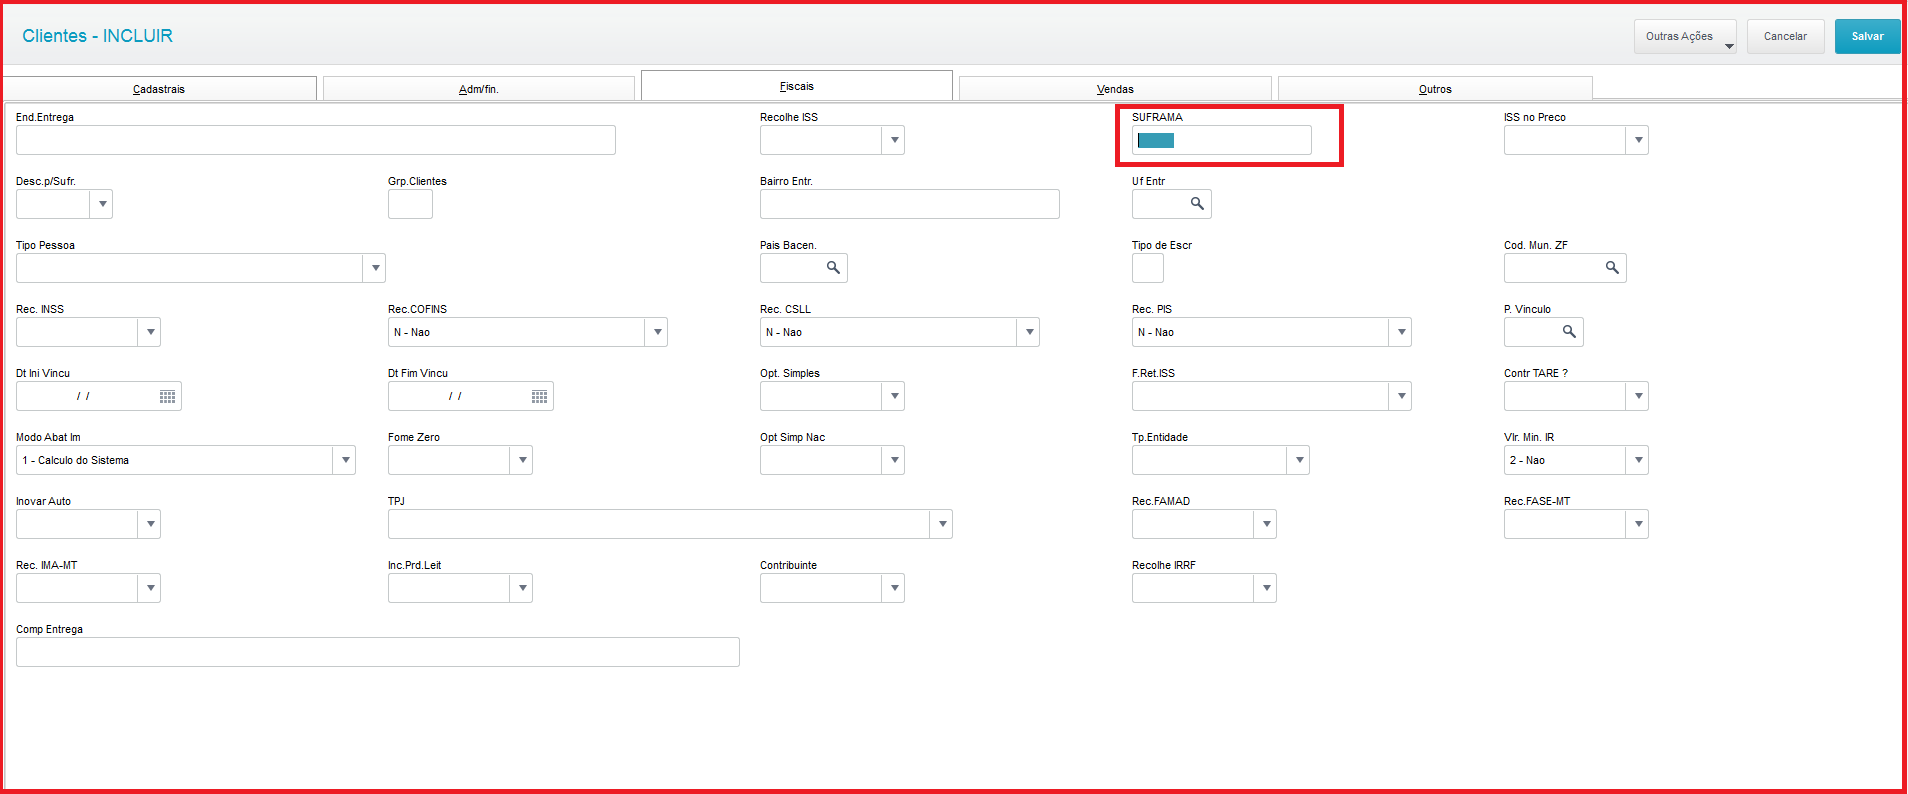Expand the Modo Abat Im dropdown

[x=345, y=460]
